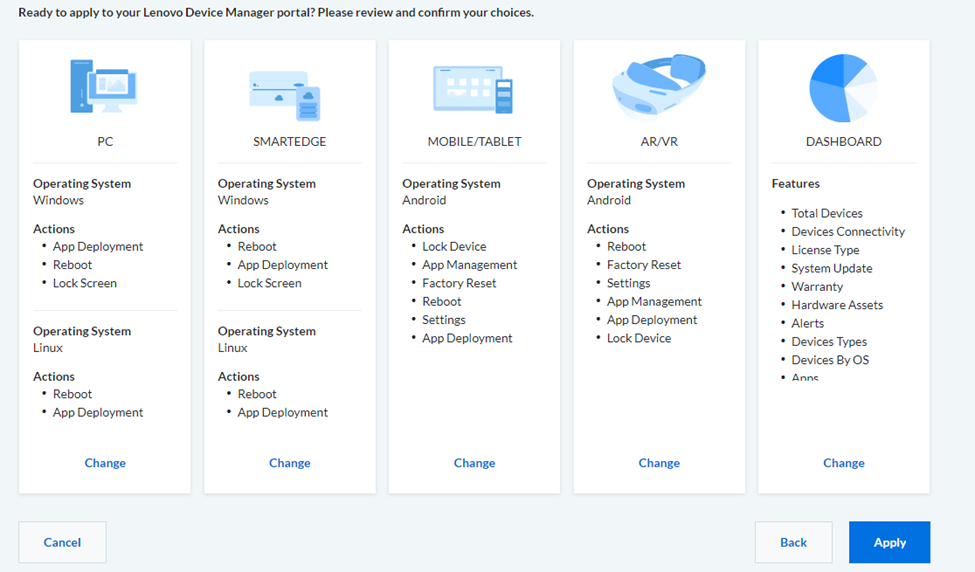
Task: Change the MOBILE/TABLET card choices
Action: point(474,463)
